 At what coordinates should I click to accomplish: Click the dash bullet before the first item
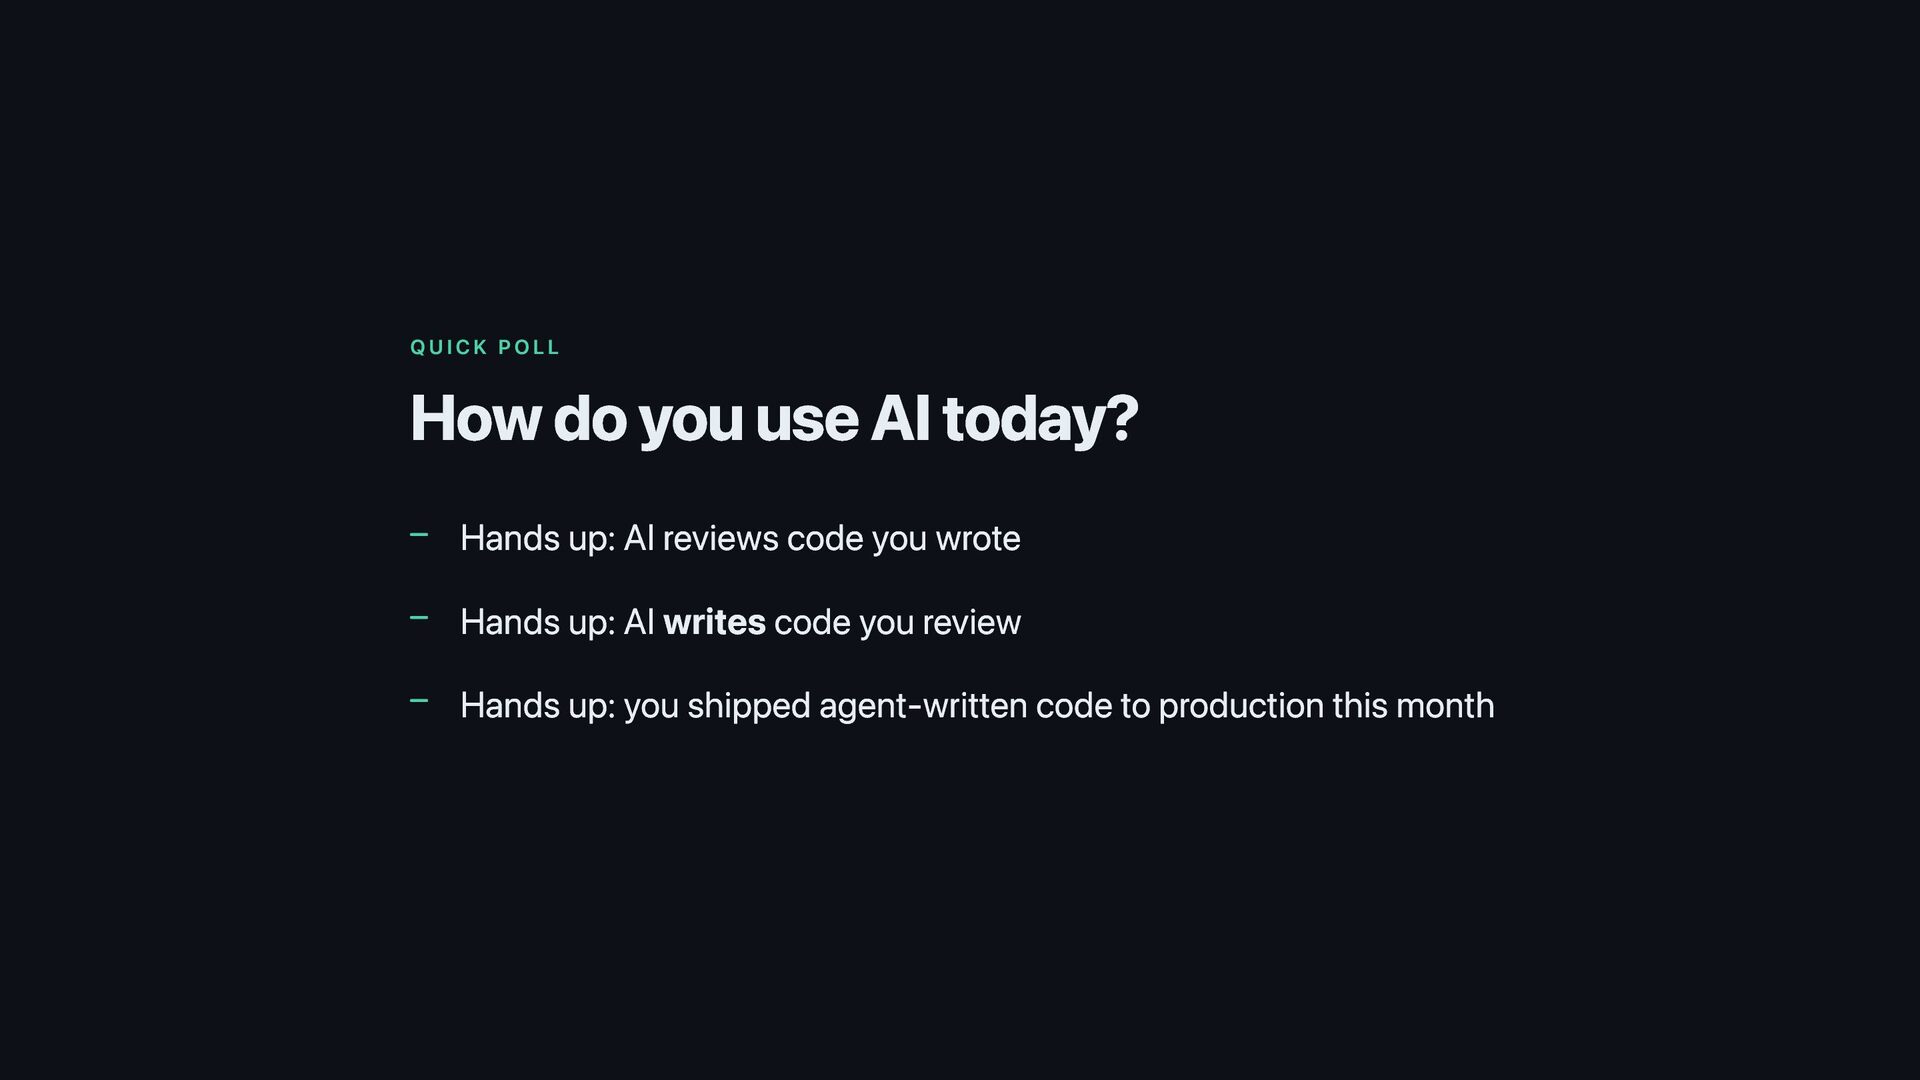click(419, 536)
